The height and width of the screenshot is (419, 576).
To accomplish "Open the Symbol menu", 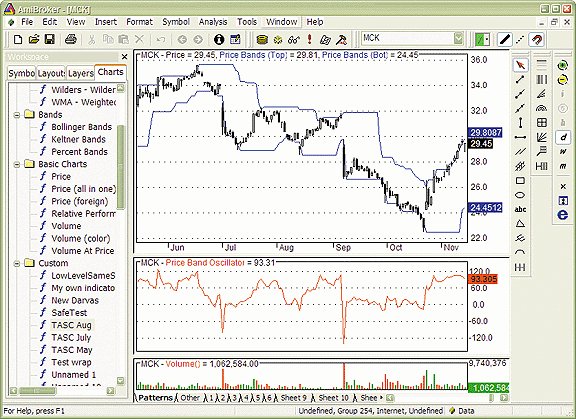I will coord(176,22).
